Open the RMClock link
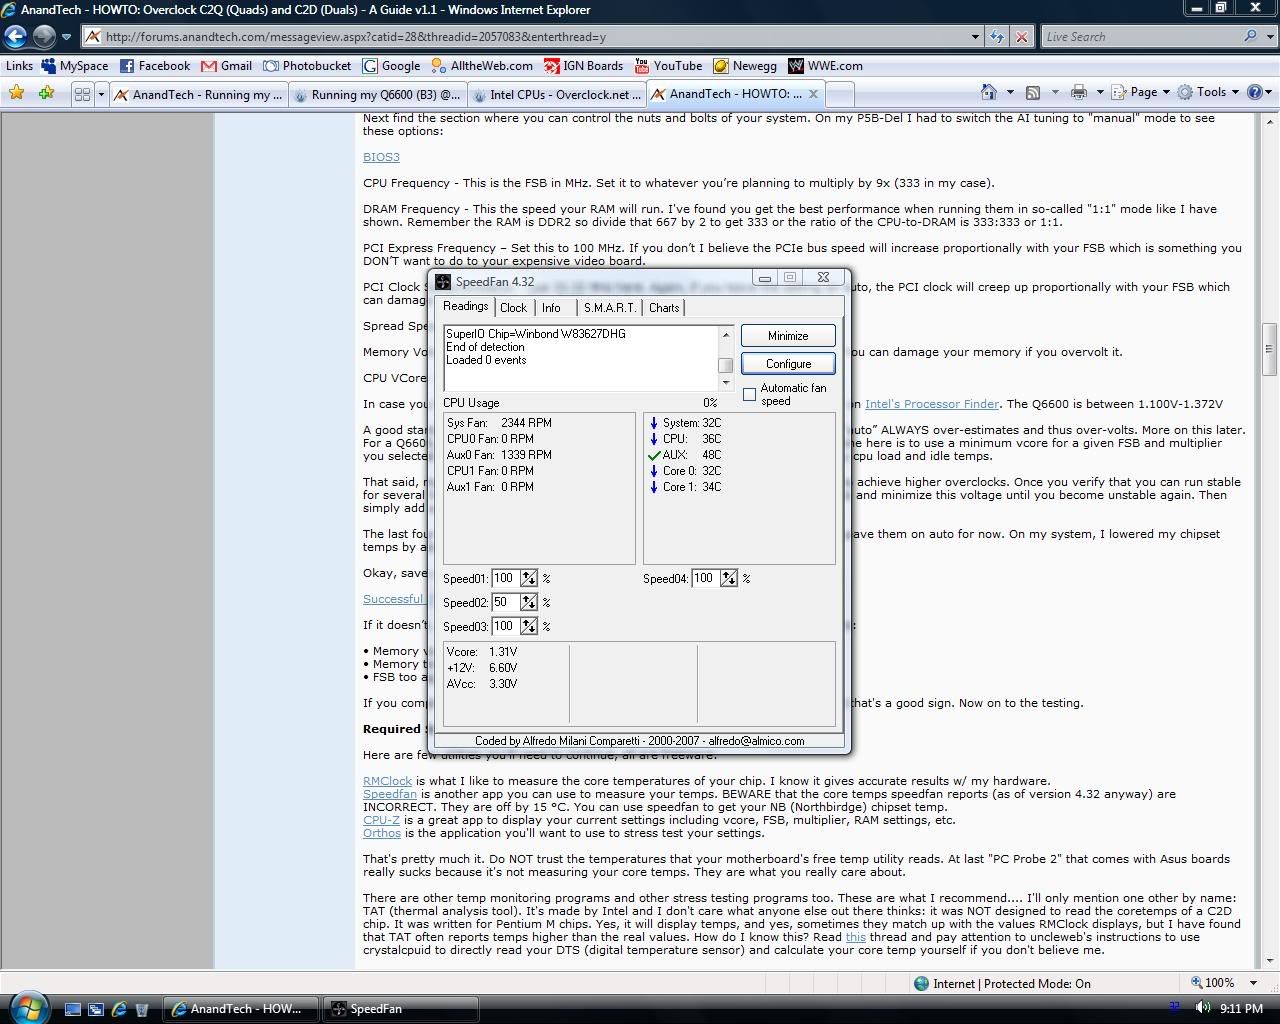The image size is (1280, 1024). (x=387, y=781)
